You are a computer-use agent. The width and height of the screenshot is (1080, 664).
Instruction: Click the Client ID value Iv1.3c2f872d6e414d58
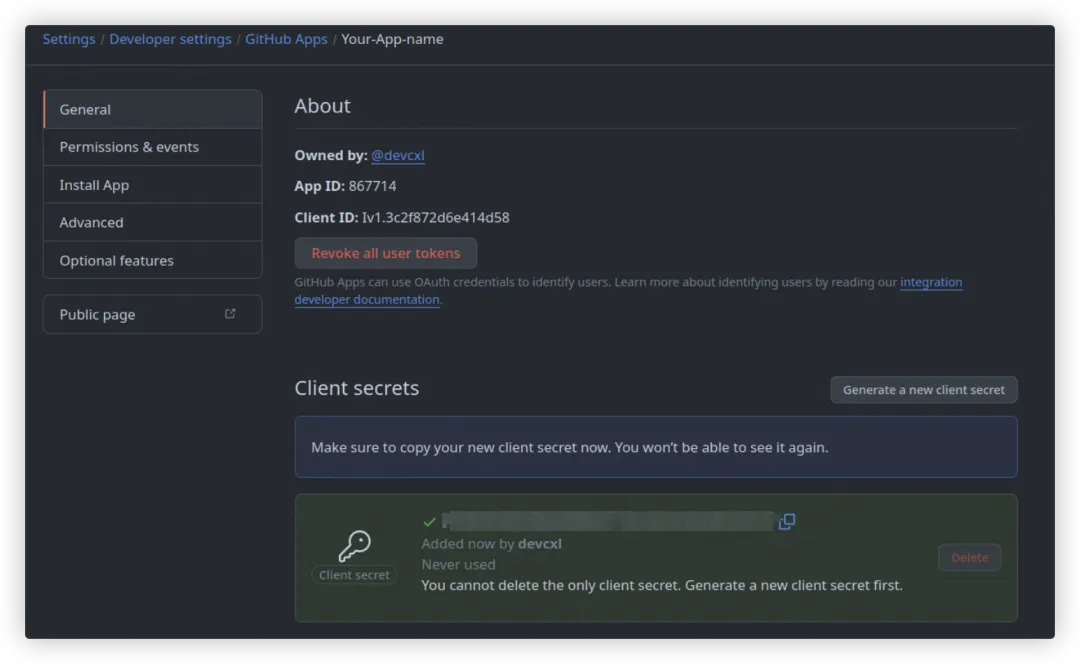tap(435, 218)
